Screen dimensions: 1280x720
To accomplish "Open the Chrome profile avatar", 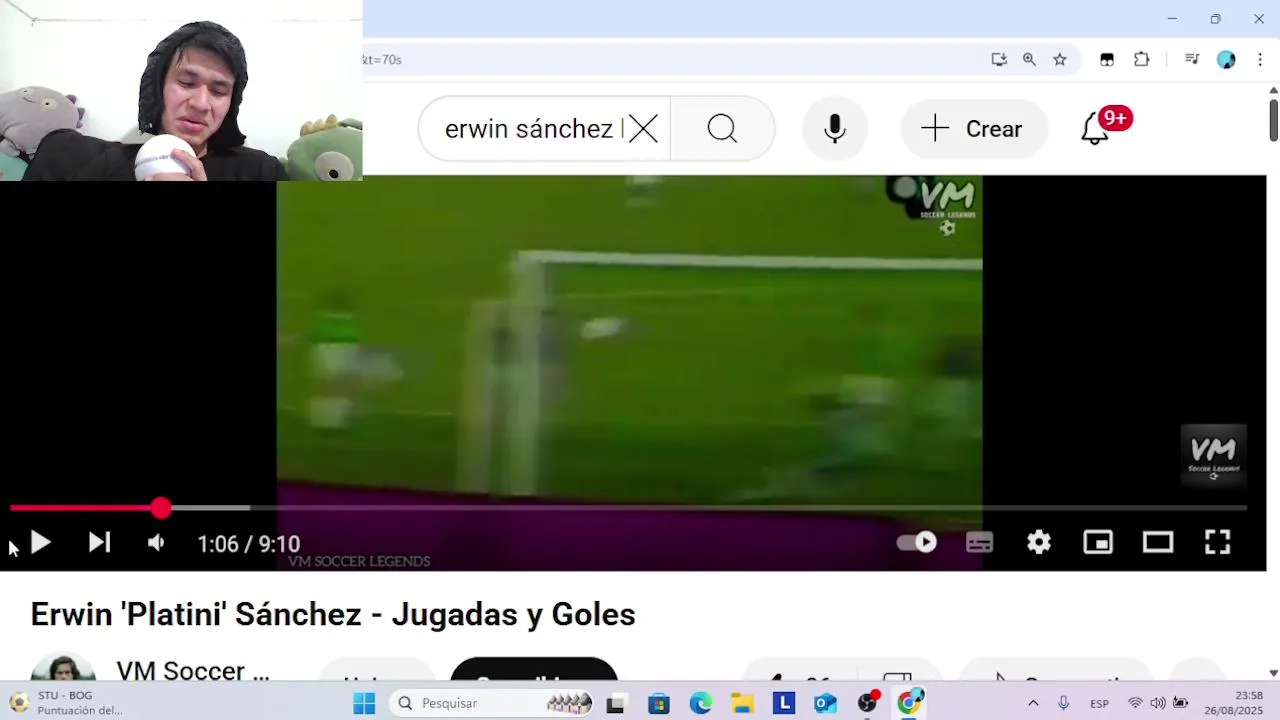I will click(1226, 60).
